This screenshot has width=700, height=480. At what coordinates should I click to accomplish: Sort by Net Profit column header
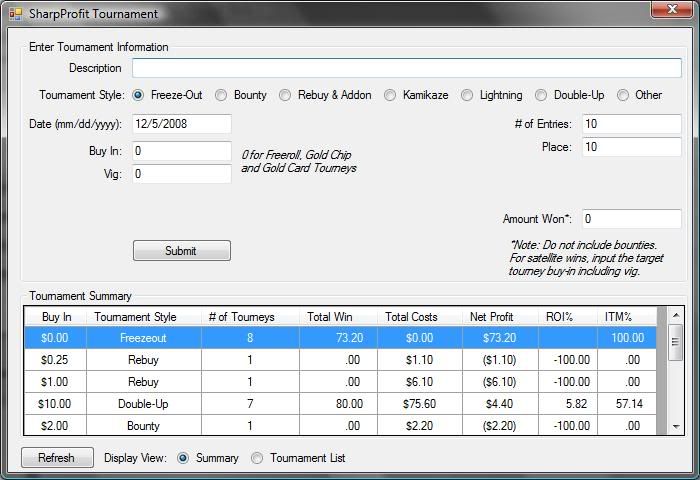[x=500, y=317]
